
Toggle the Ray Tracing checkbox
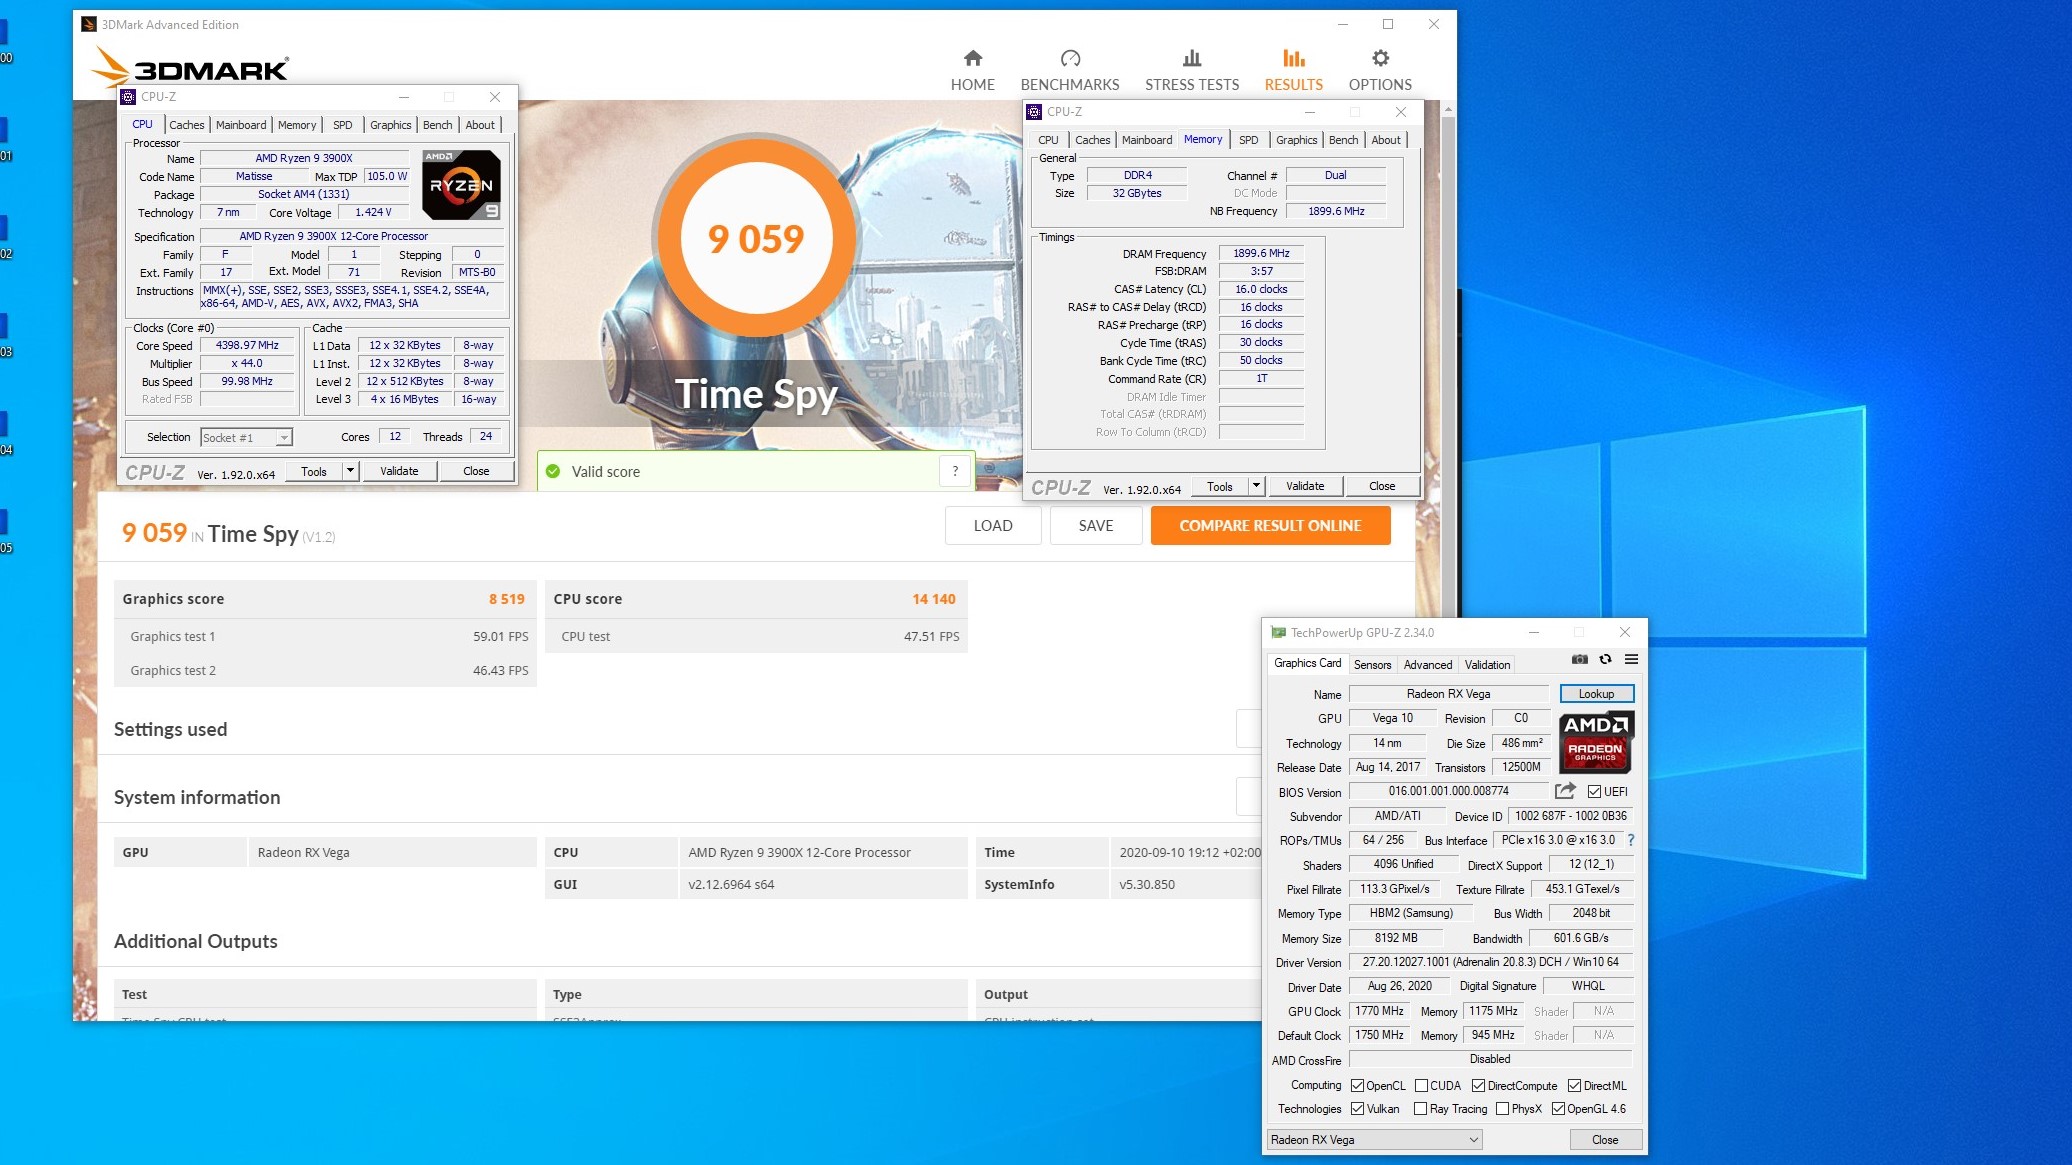pos(1420,1109)
